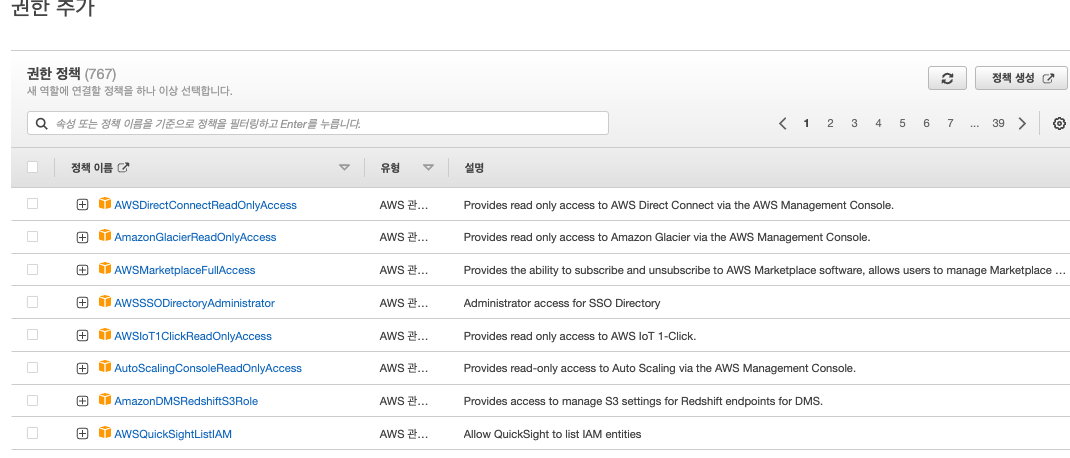Open the AWSMarketplaceFullAccess link
Image resolution: width=1070 pixels, height=458 pixels.
(x=185, y=270)
